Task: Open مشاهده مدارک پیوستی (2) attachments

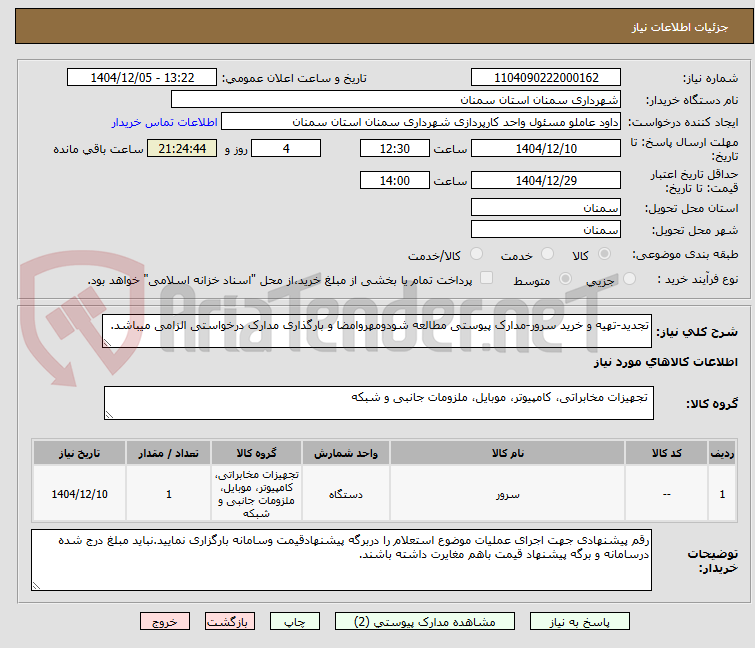Action: coord(425,622)
